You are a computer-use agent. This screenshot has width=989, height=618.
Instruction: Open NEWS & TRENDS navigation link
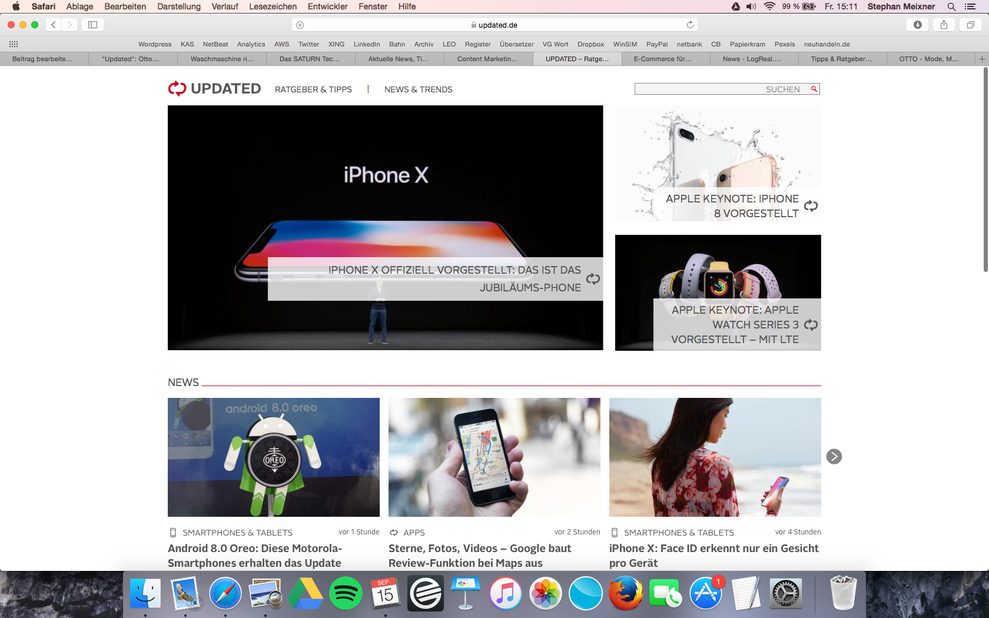click(418, 90)
